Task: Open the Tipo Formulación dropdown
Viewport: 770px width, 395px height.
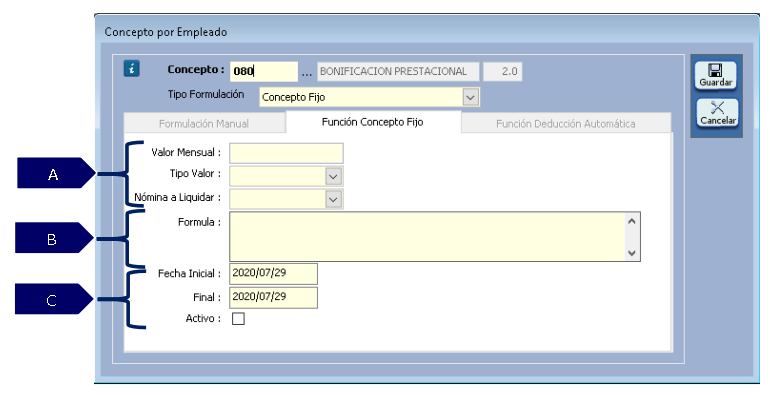Action: click(470, 97)
